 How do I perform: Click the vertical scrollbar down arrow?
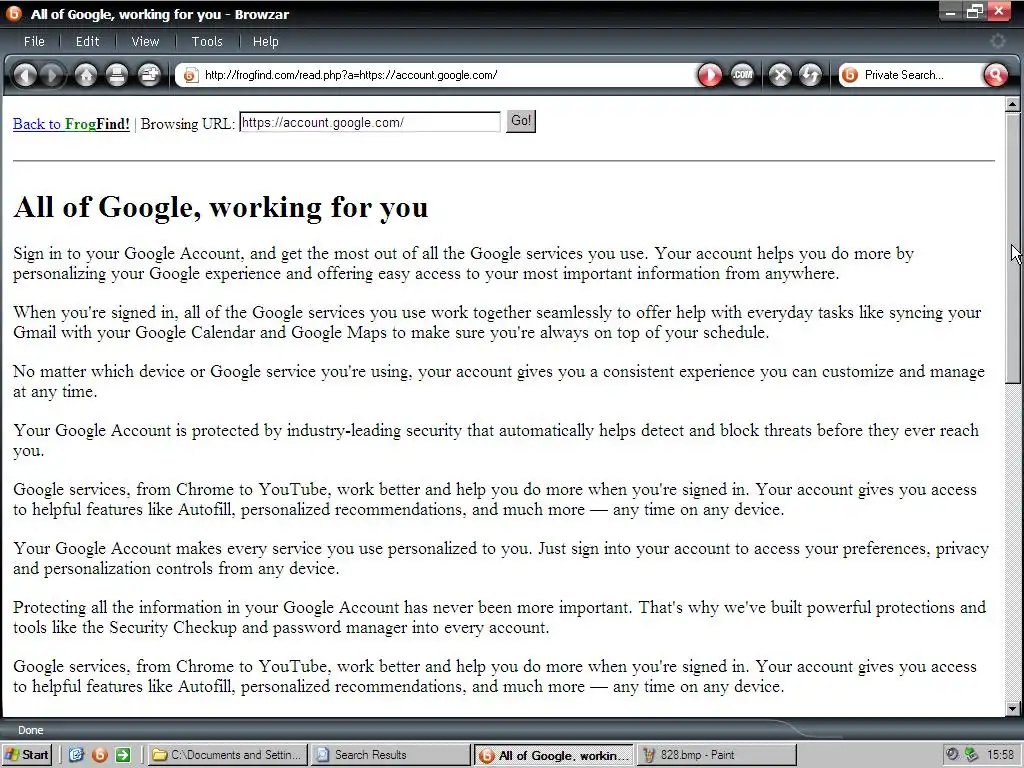coord(1013,709)
